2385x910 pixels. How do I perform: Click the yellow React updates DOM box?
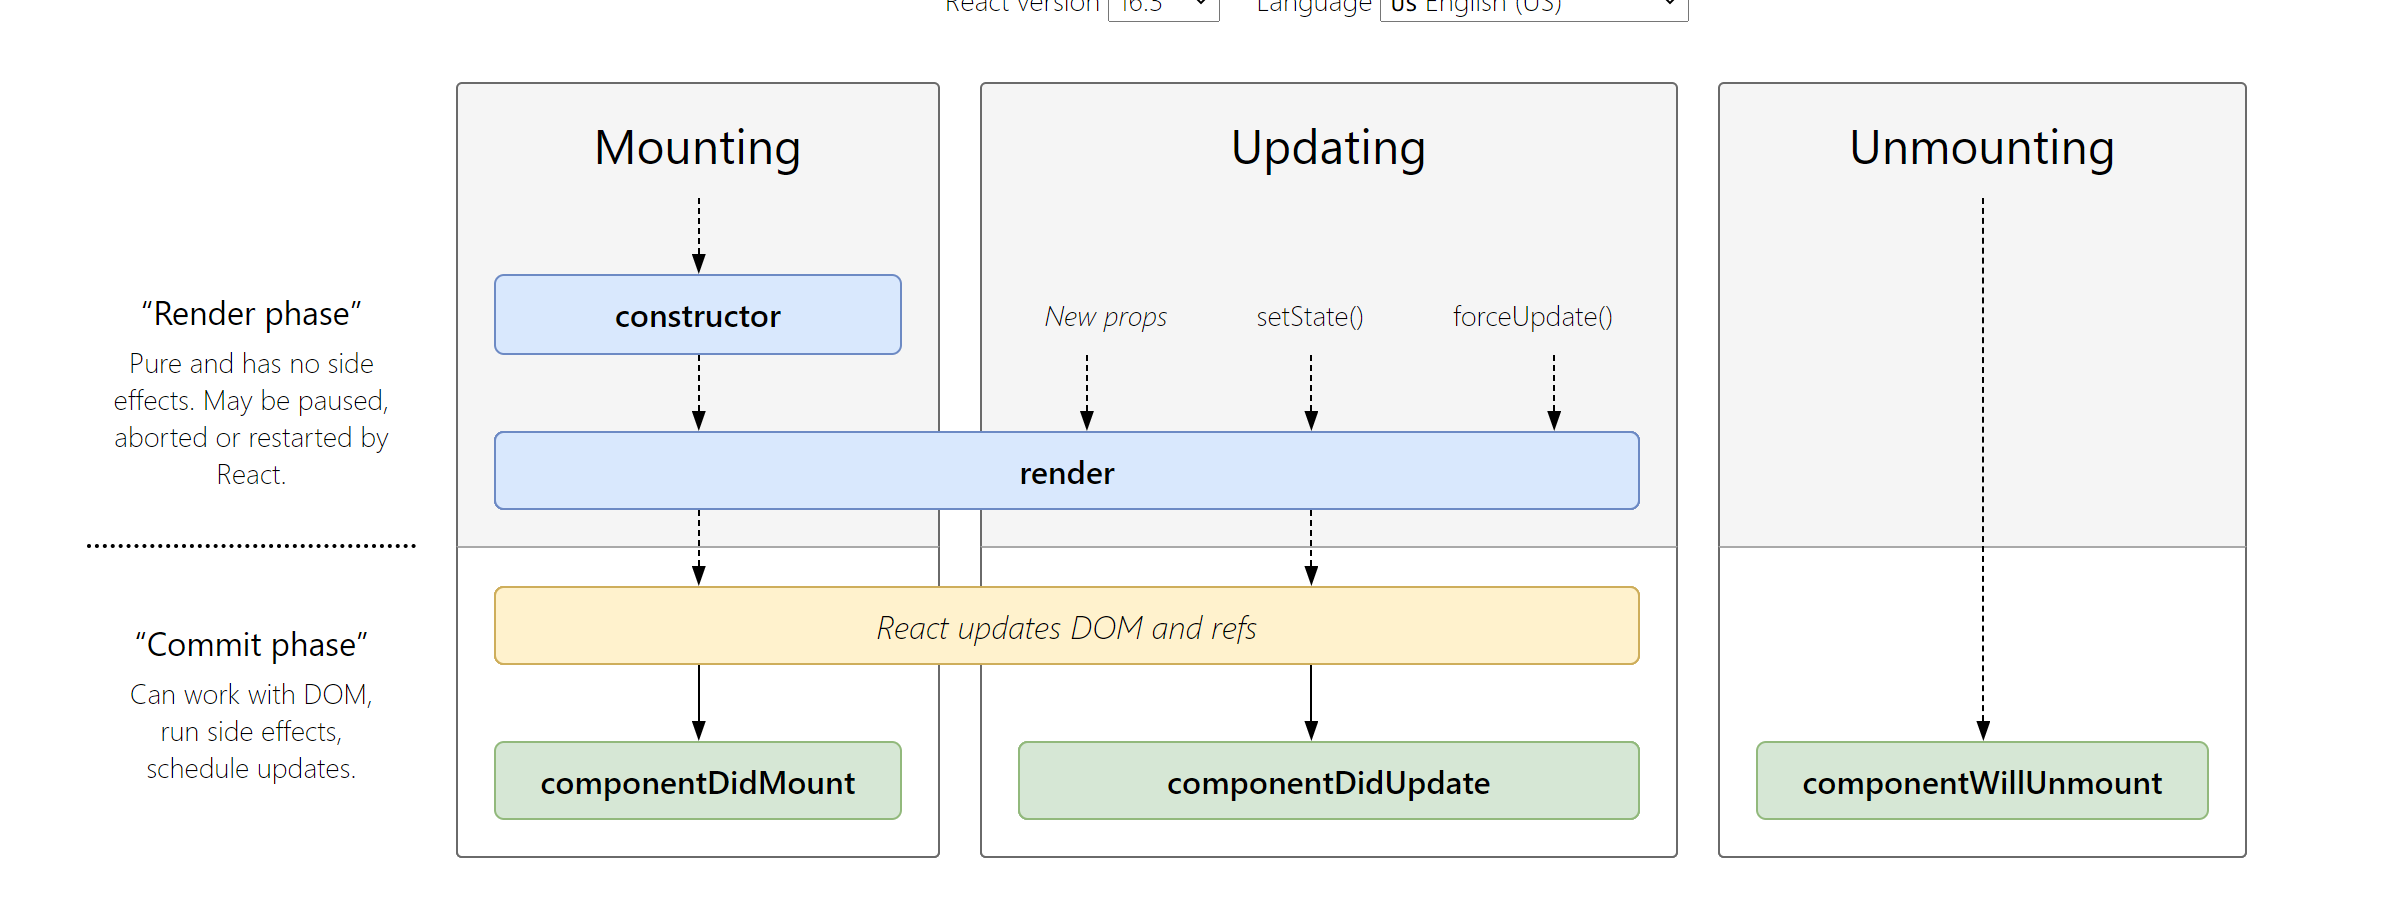point(1066,626)
